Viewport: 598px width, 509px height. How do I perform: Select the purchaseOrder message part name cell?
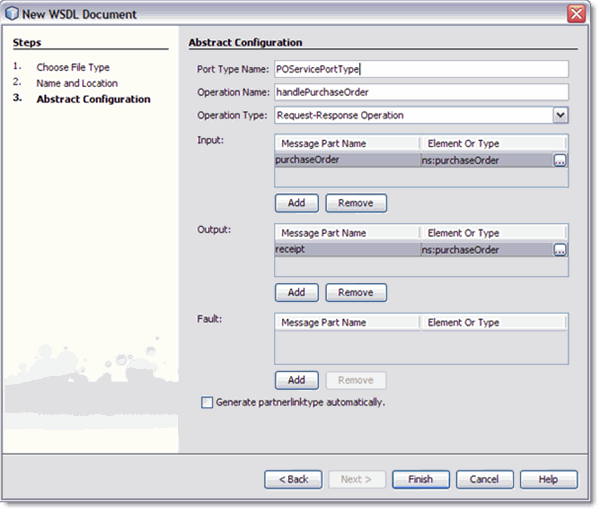click(x=347, y=160)
